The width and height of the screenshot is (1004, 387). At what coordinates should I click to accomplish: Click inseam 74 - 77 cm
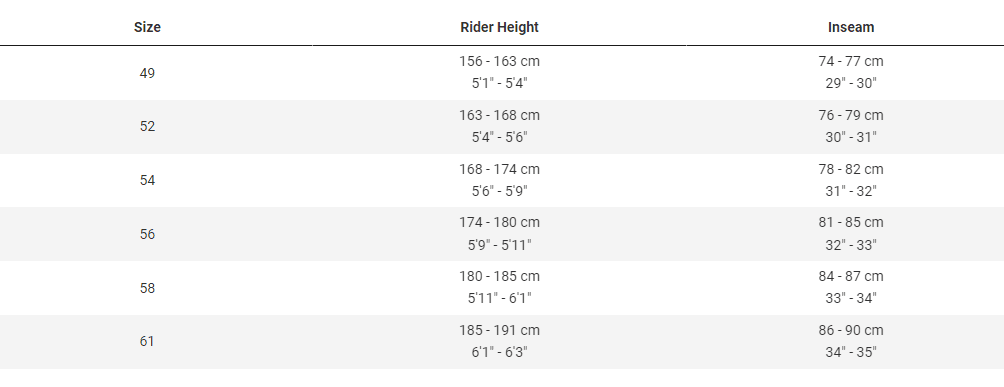click(x=850, y=62)
